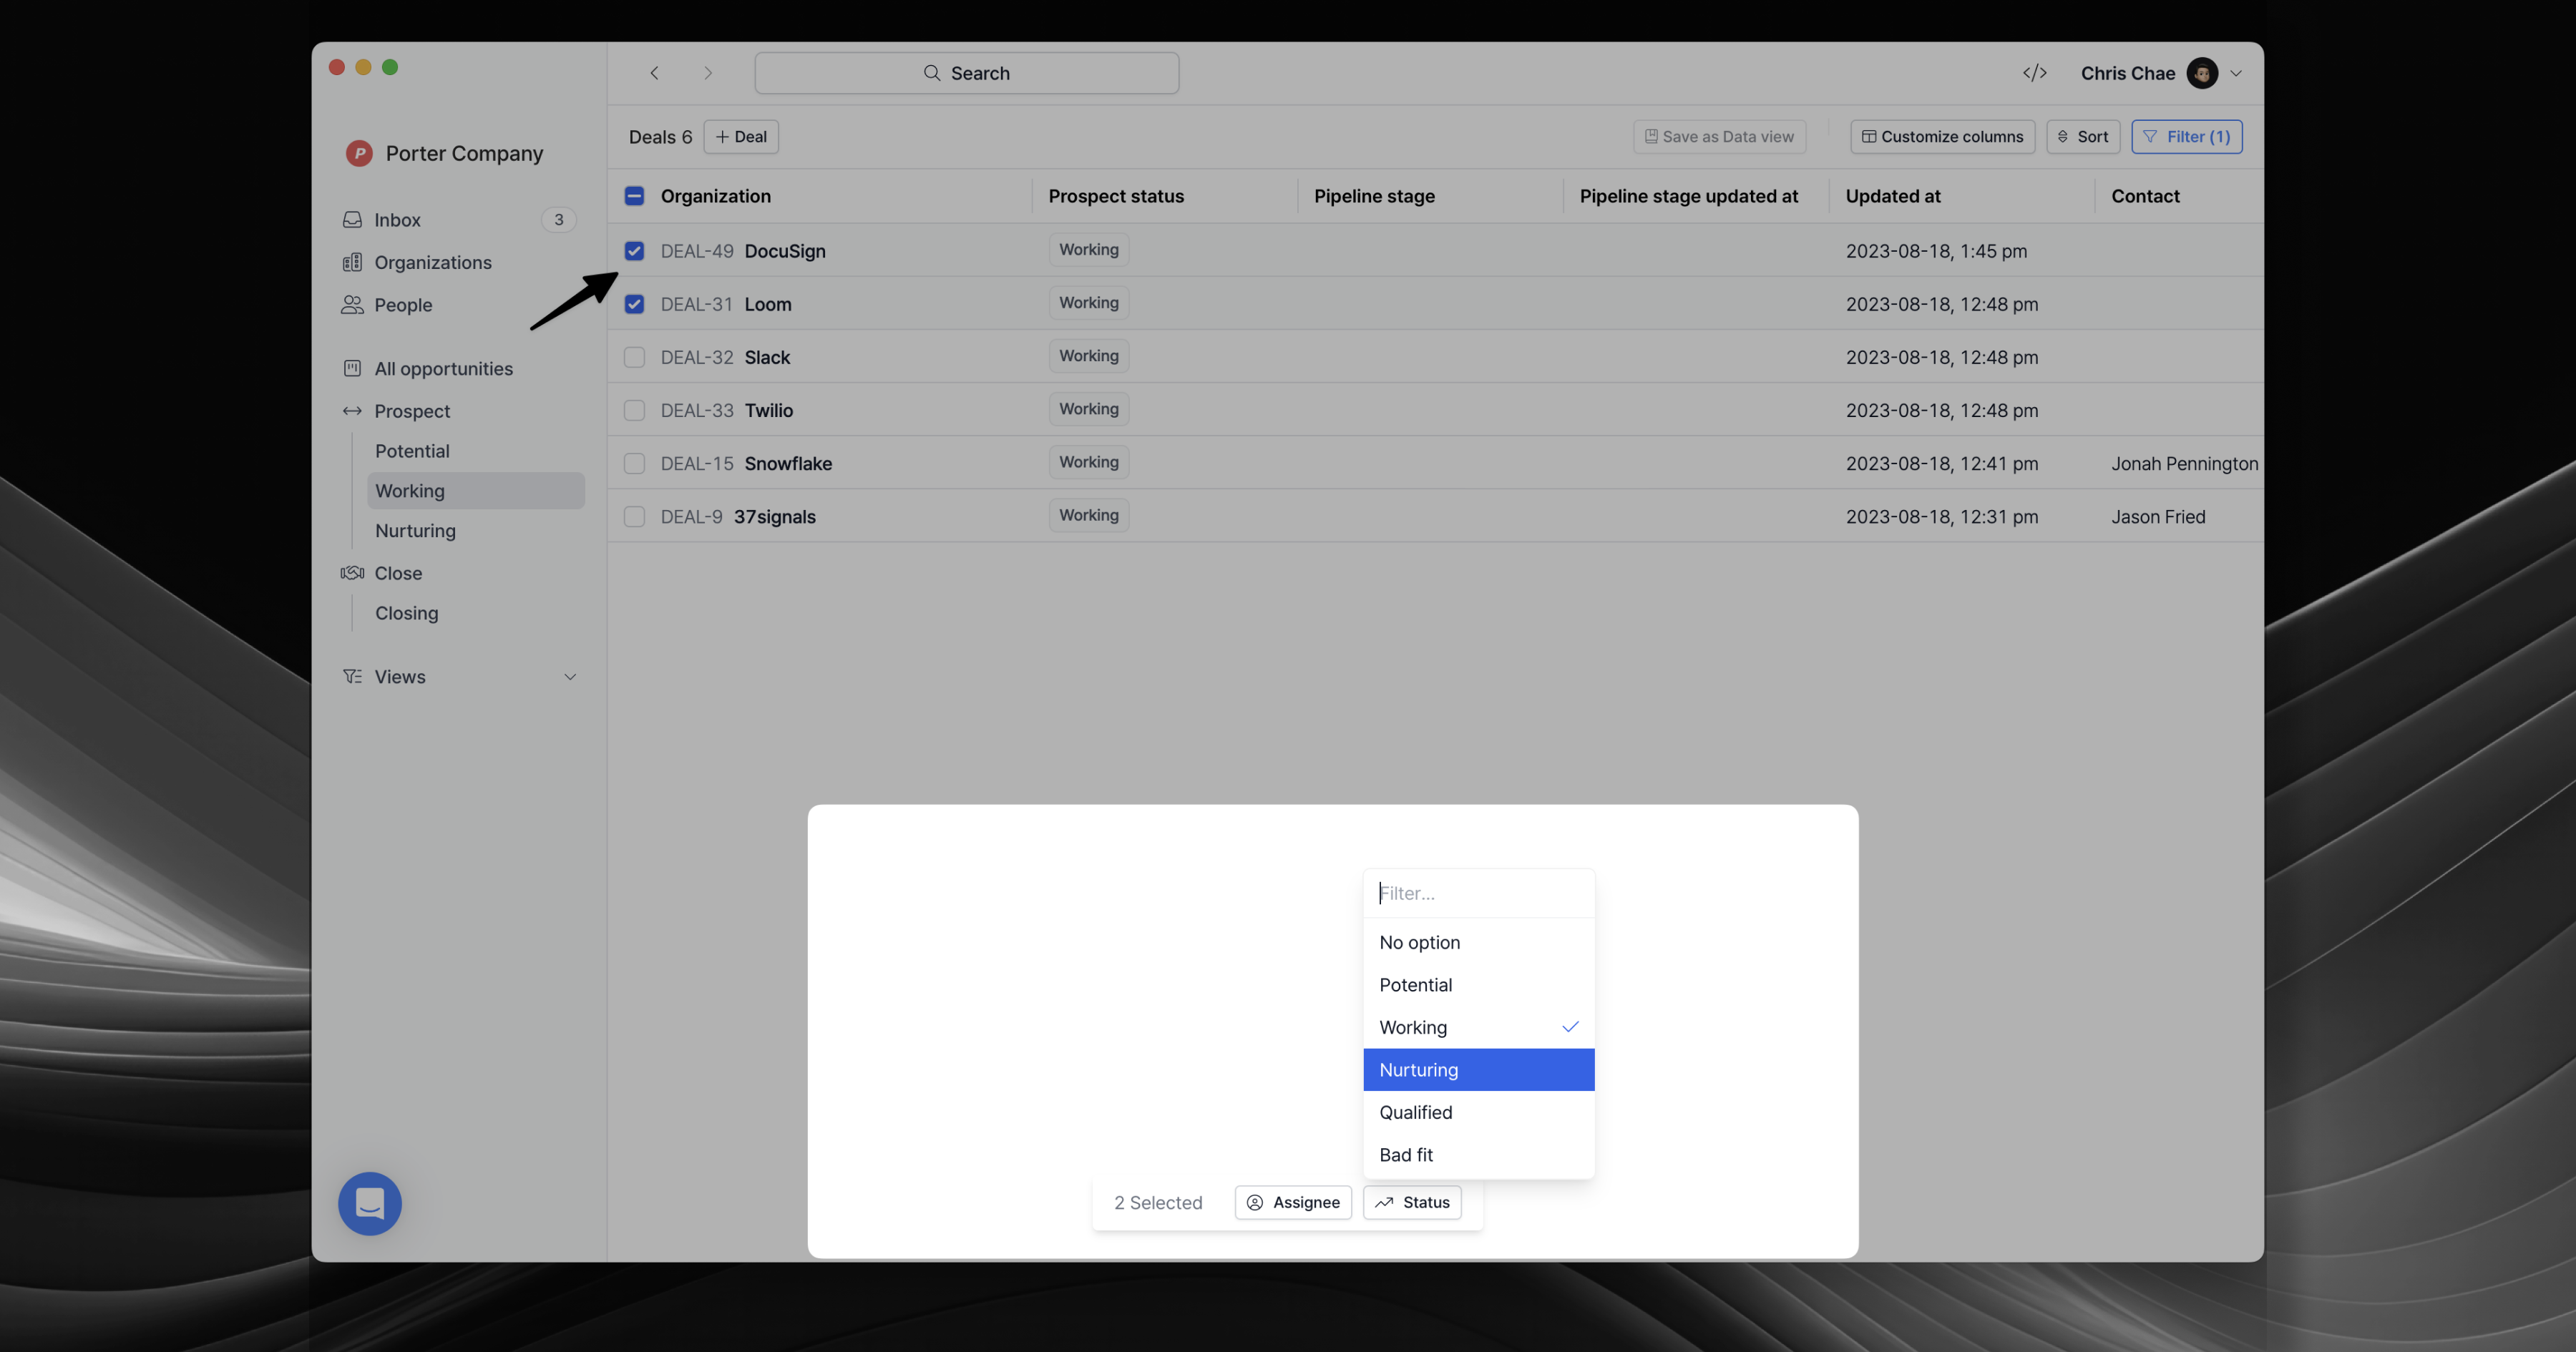Open the Inbox from sidebar icon

pyautogui.click(x=352, y=219)
